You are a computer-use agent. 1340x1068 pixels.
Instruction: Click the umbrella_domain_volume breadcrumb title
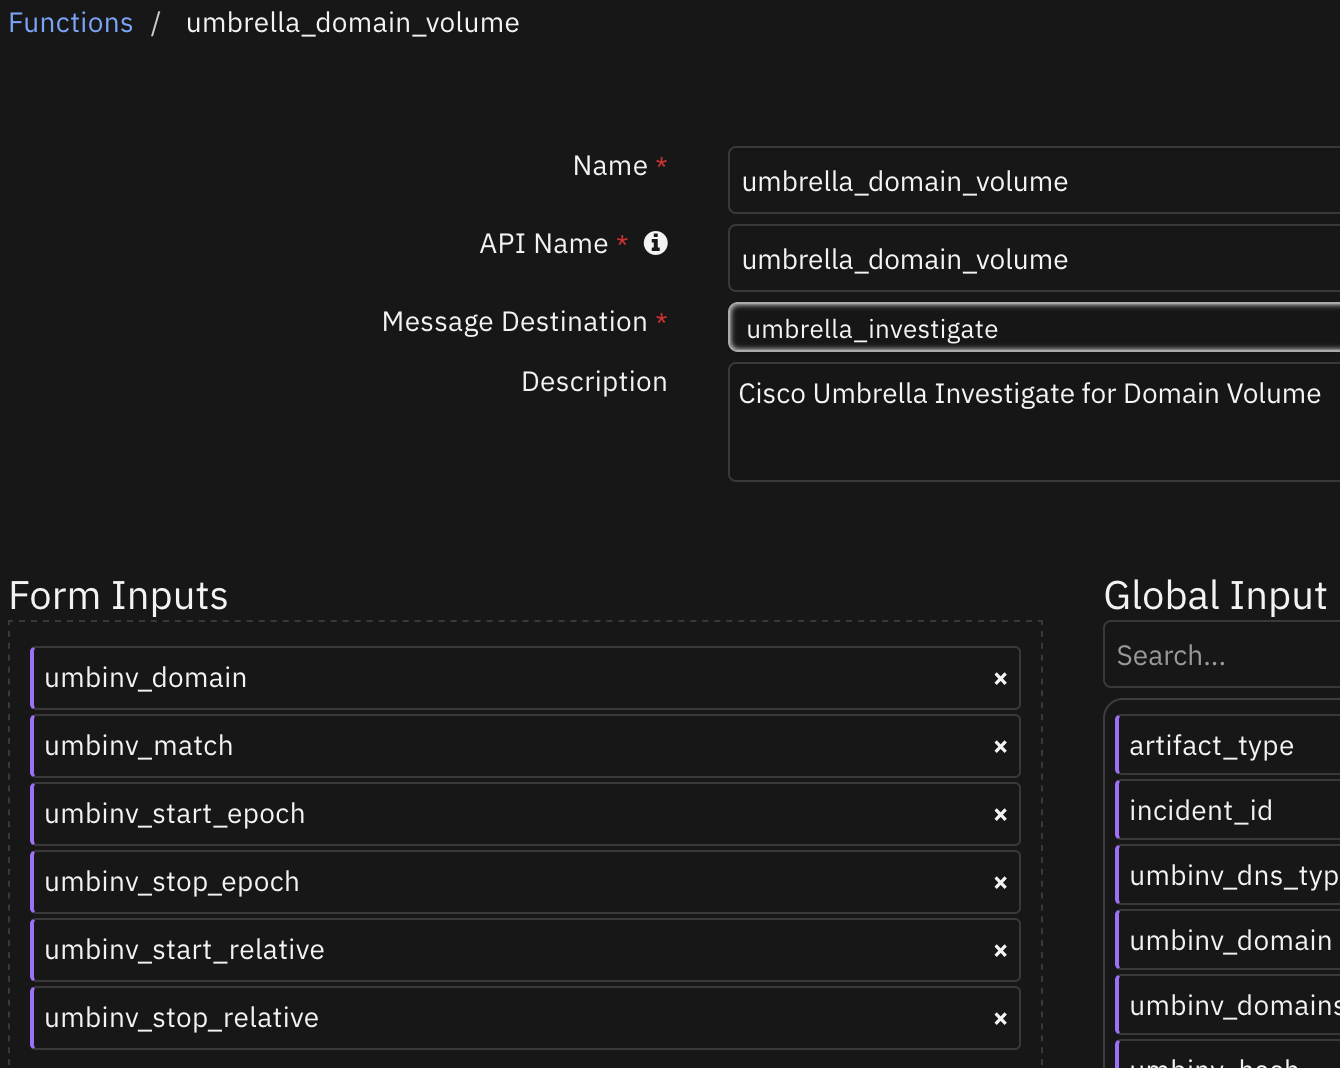coord(353,23)
